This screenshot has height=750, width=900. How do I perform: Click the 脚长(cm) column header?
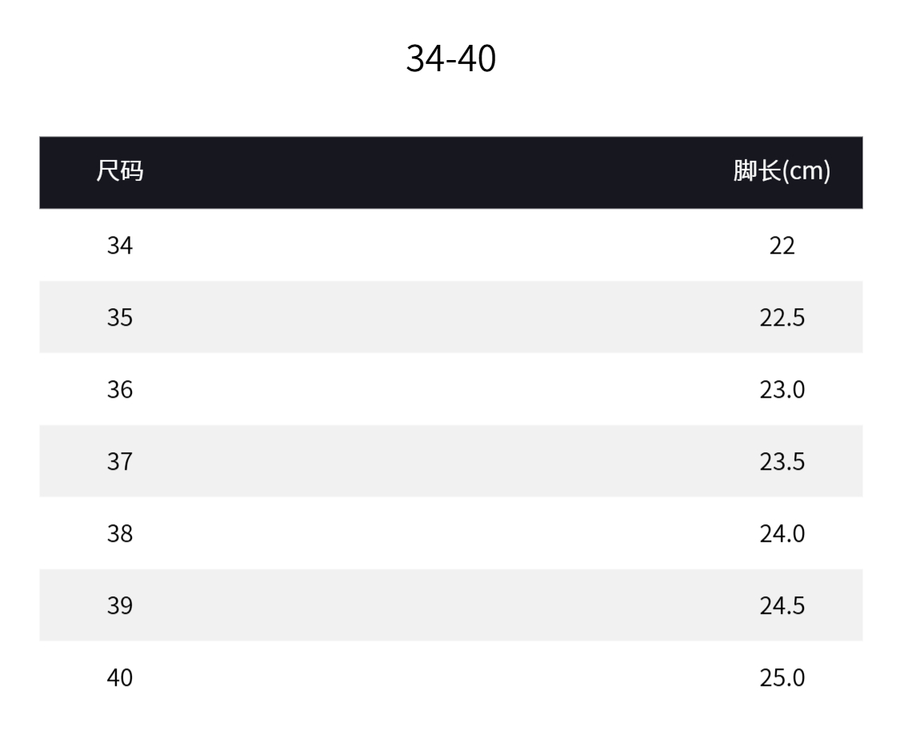(x=781, y=171)
